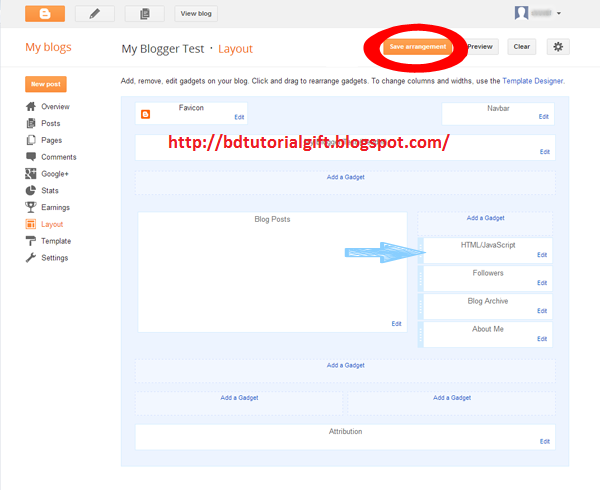Click the pencil new-post icon
This screenshot has width=600, height=490.
coord(95,14)
